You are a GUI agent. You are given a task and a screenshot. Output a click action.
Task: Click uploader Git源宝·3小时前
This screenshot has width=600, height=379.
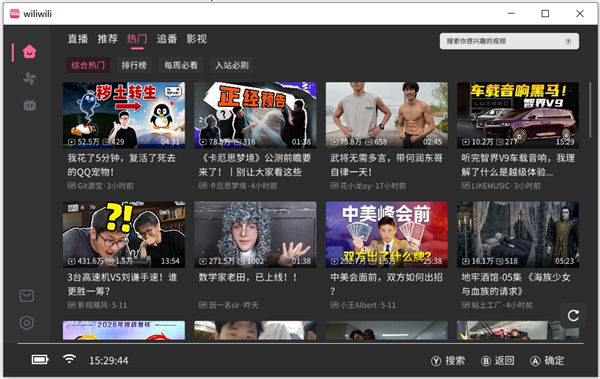pos(101,186)
